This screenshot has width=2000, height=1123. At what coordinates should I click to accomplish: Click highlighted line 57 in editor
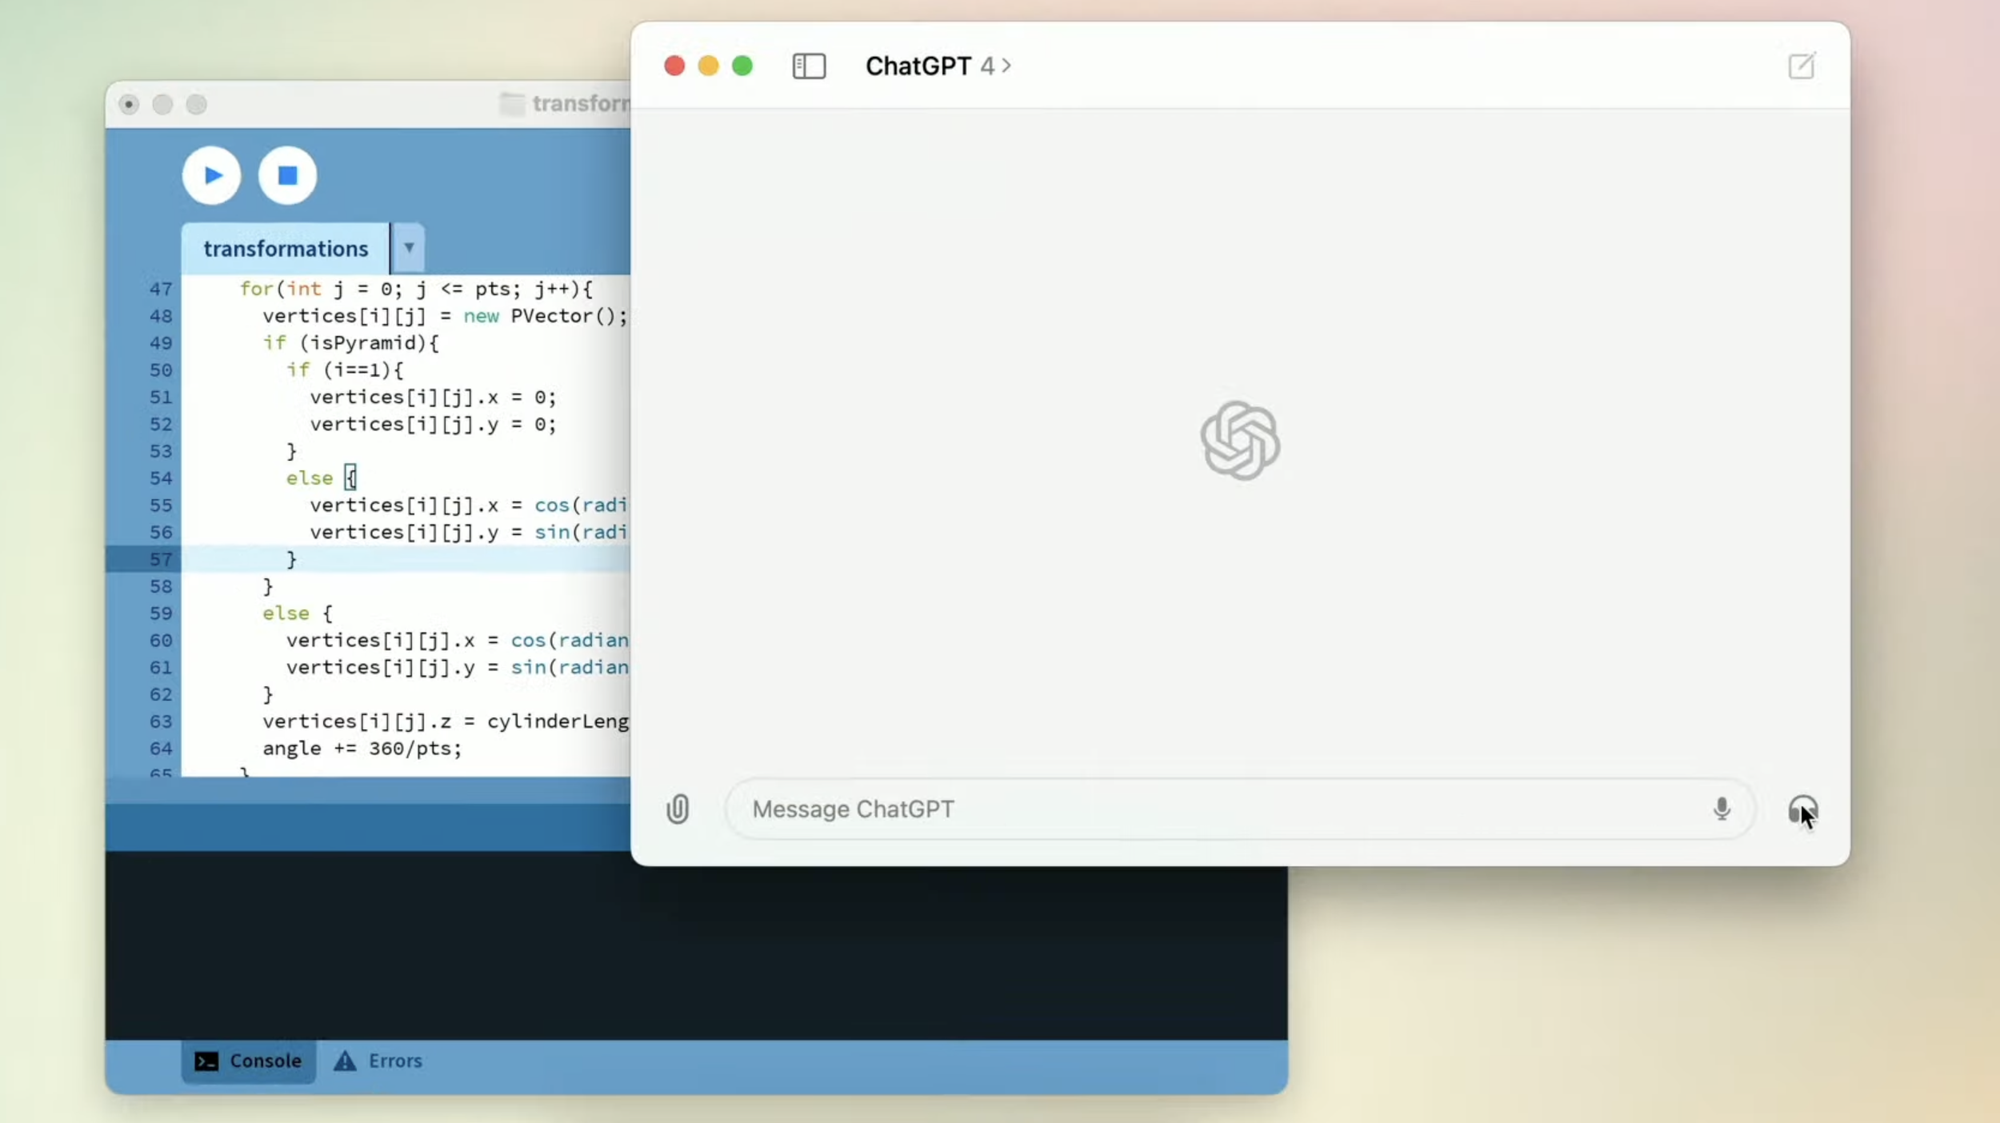(293, 559)
